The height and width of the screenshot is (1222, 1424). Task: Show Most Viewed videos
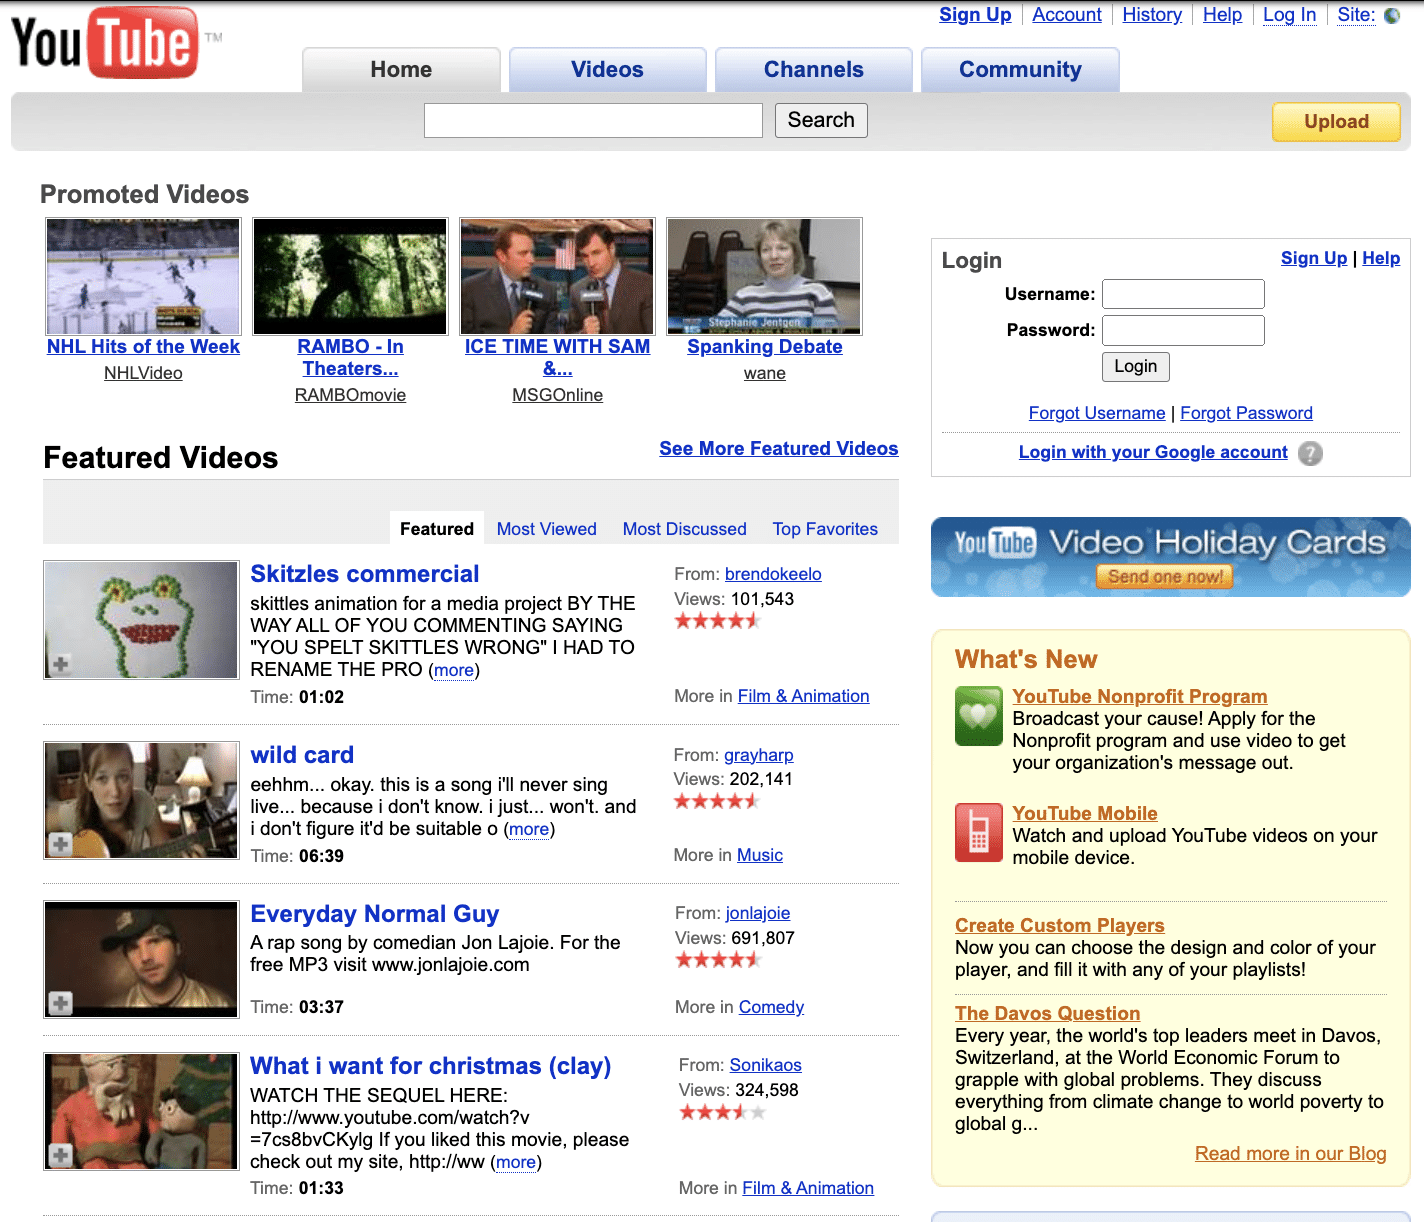(x=547, y=529)
